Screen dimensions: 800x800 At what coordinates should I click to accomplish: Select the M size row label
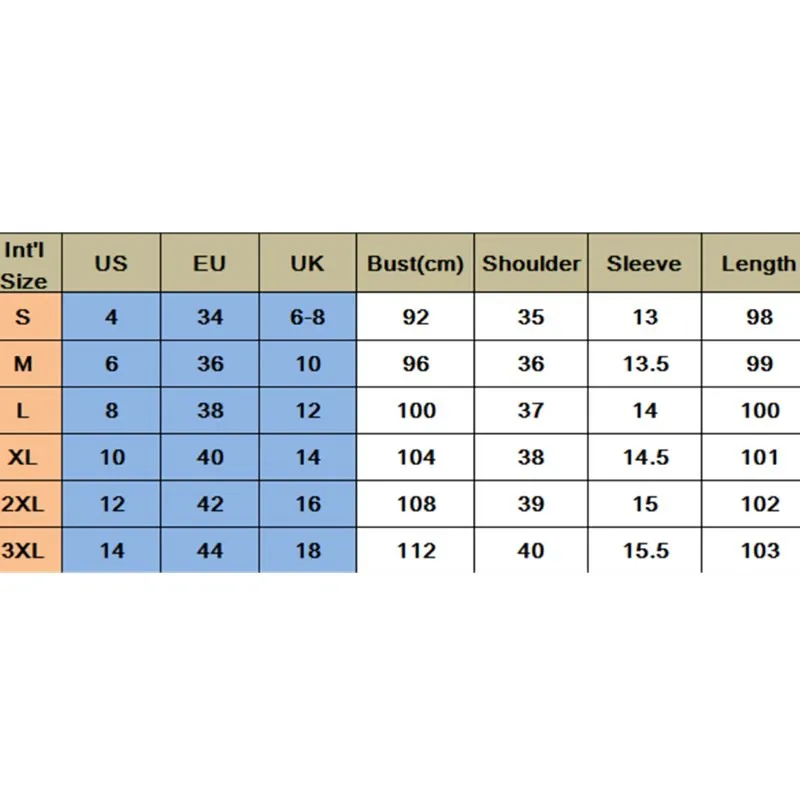31,364
